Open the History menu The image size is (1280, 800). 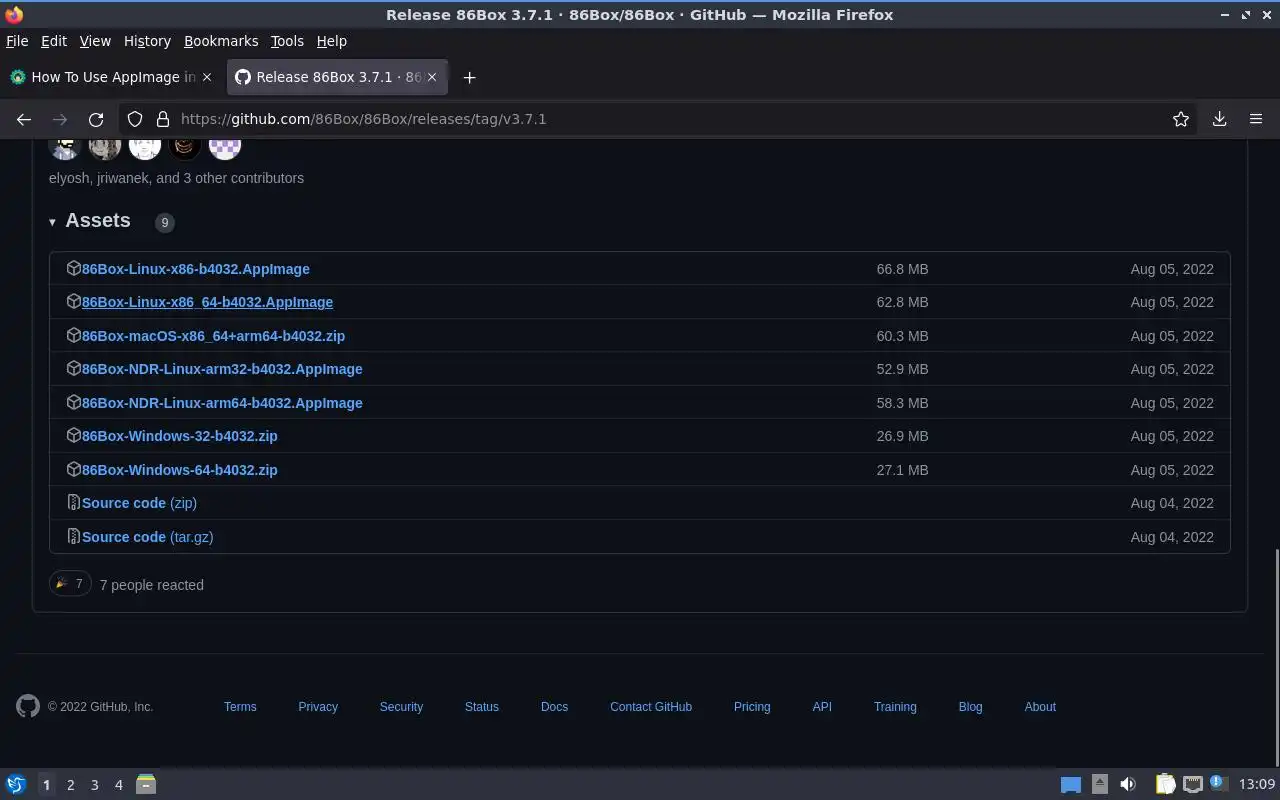tap(147, 41)
